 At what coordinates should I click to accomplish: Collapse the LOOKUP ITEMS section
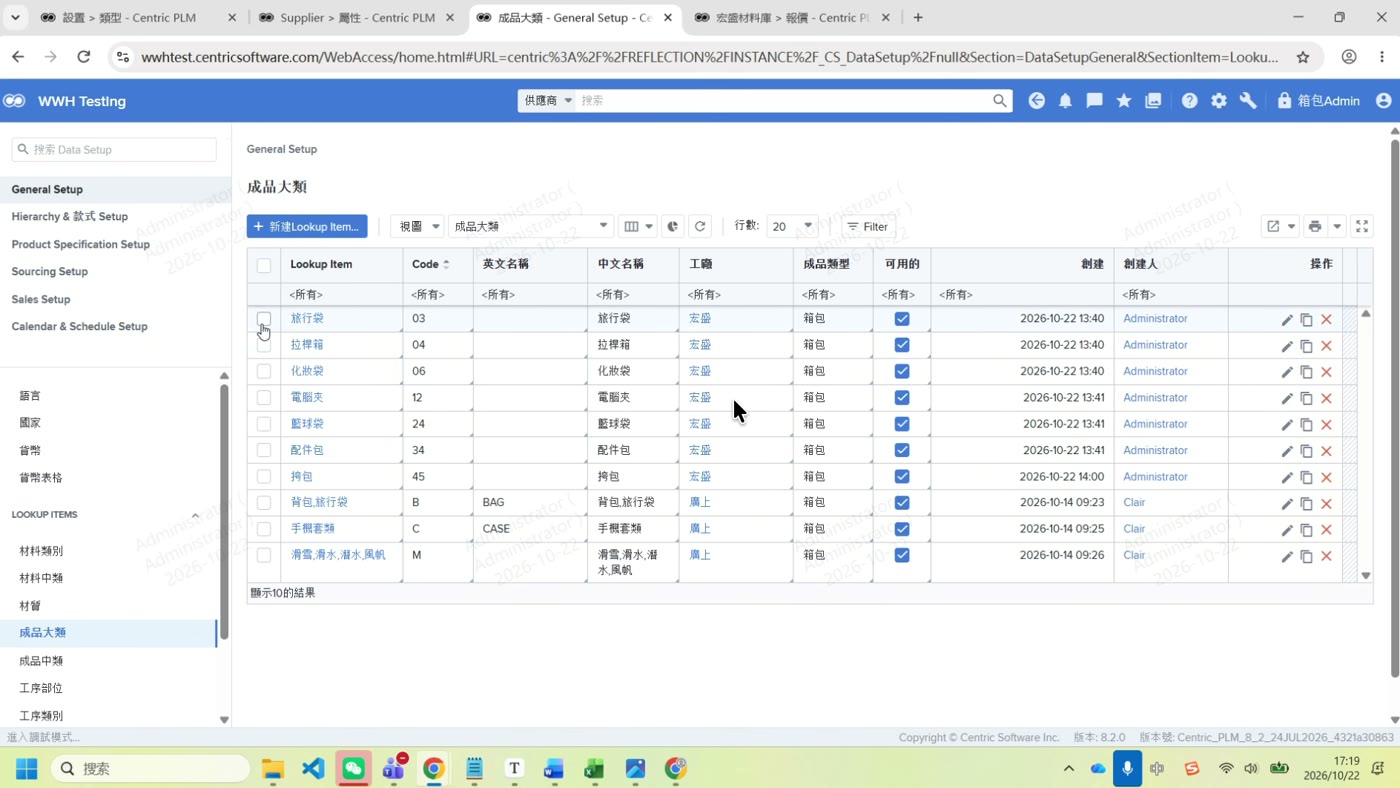point(195,516)
